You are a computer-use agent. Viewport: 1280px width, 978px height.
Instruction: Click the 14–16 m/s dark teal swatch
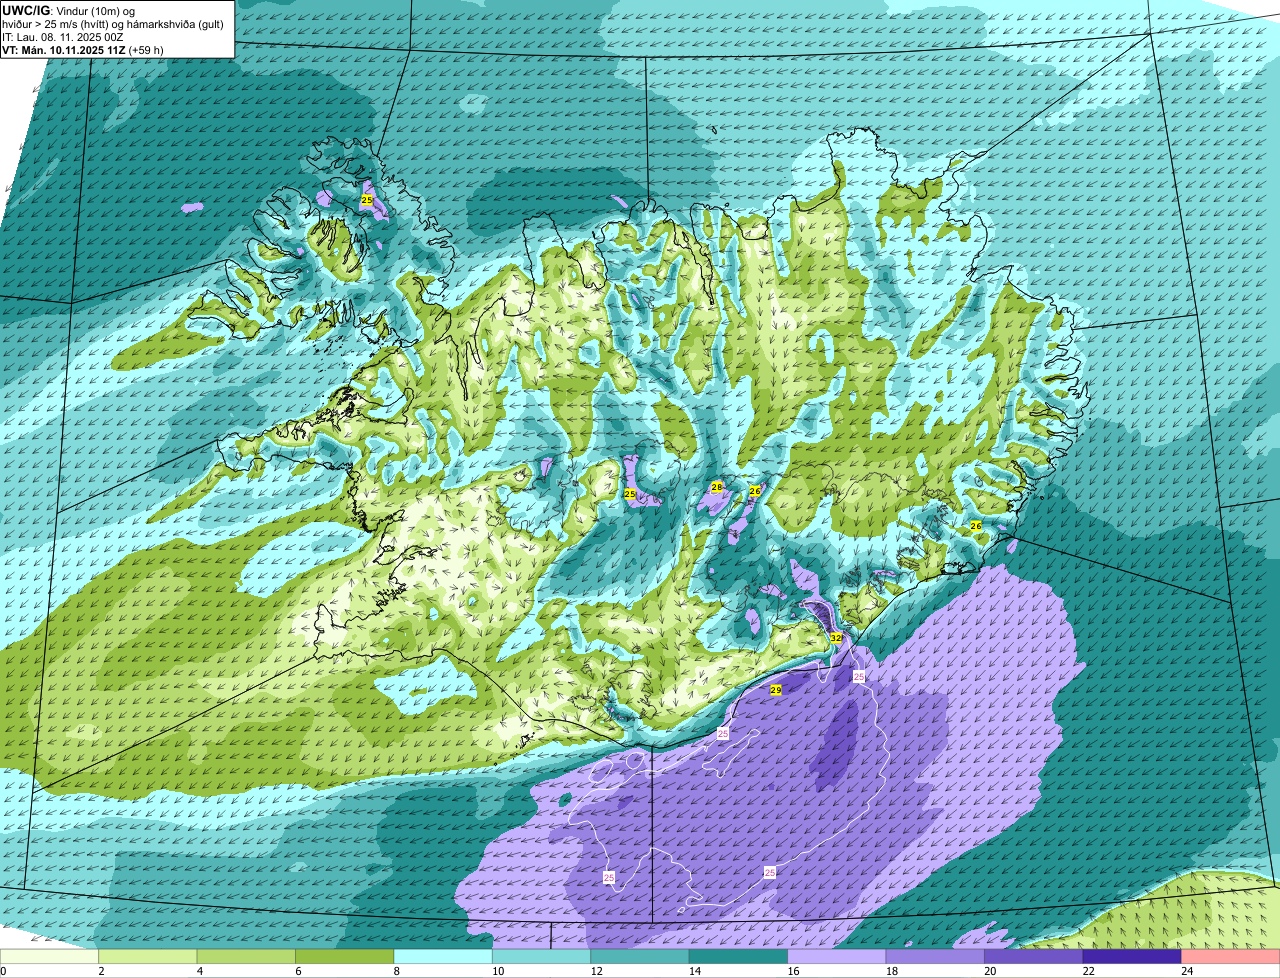point(739,957)
